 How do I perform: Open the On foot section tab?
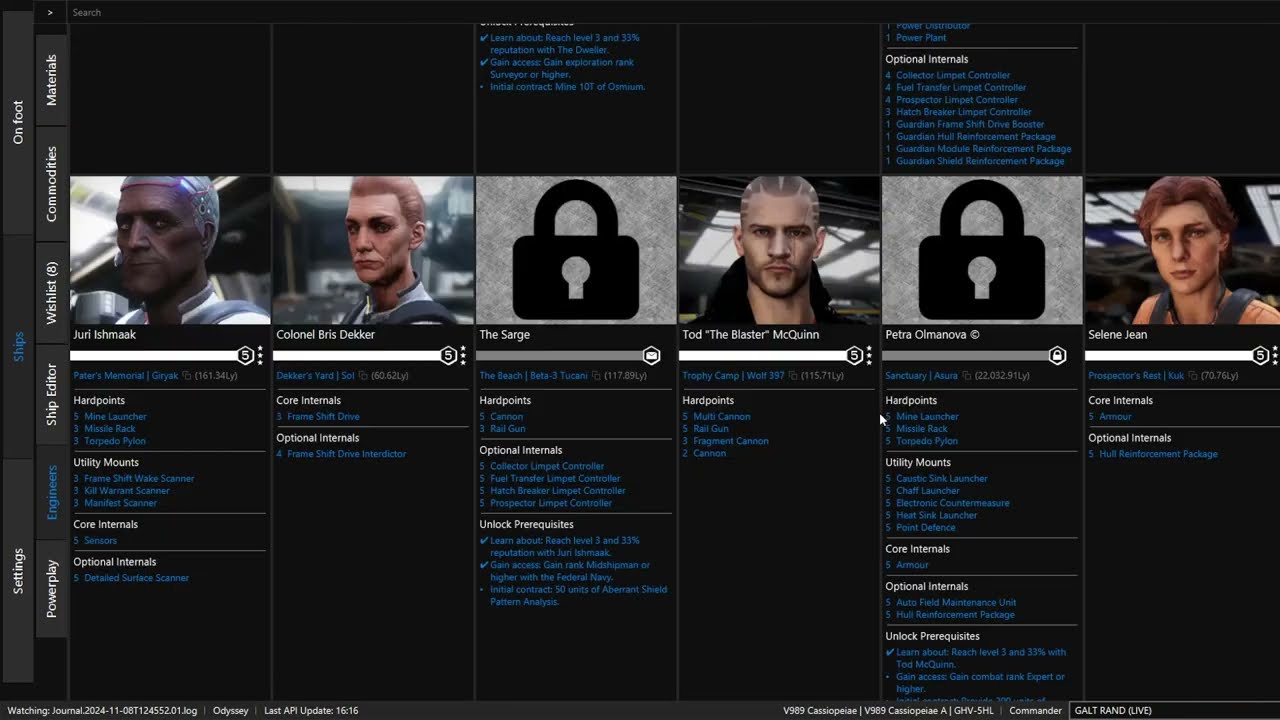click(18, 122)
